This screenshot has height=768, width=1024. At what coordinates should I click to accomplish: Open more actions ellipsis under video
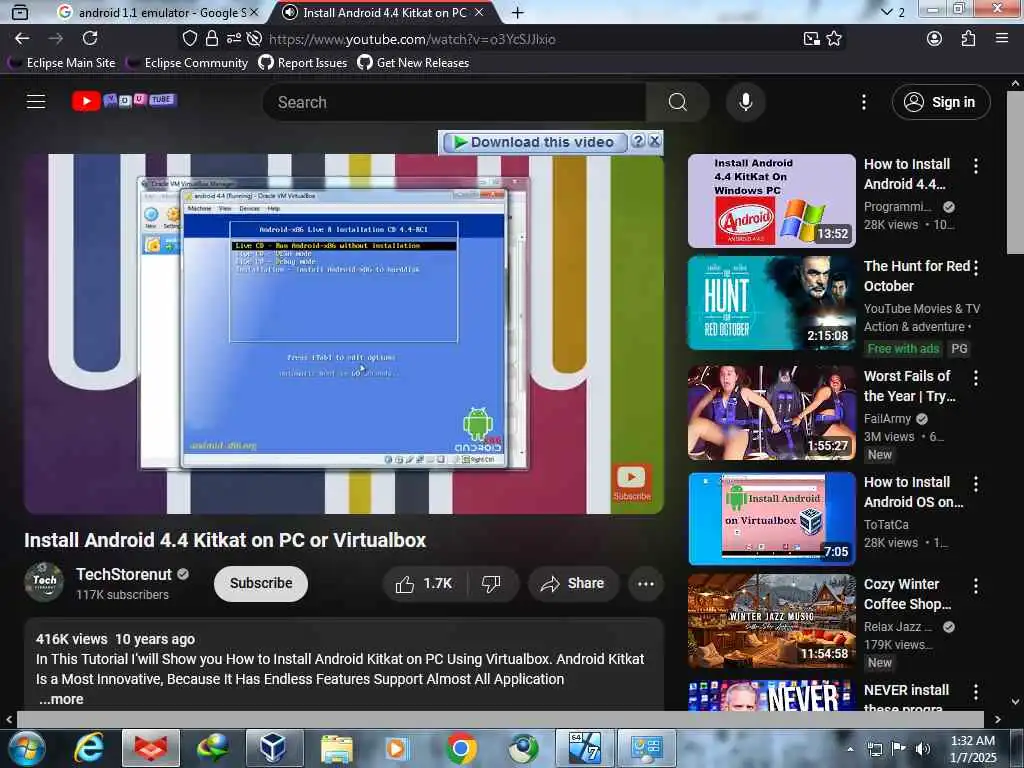click(646, 583)
